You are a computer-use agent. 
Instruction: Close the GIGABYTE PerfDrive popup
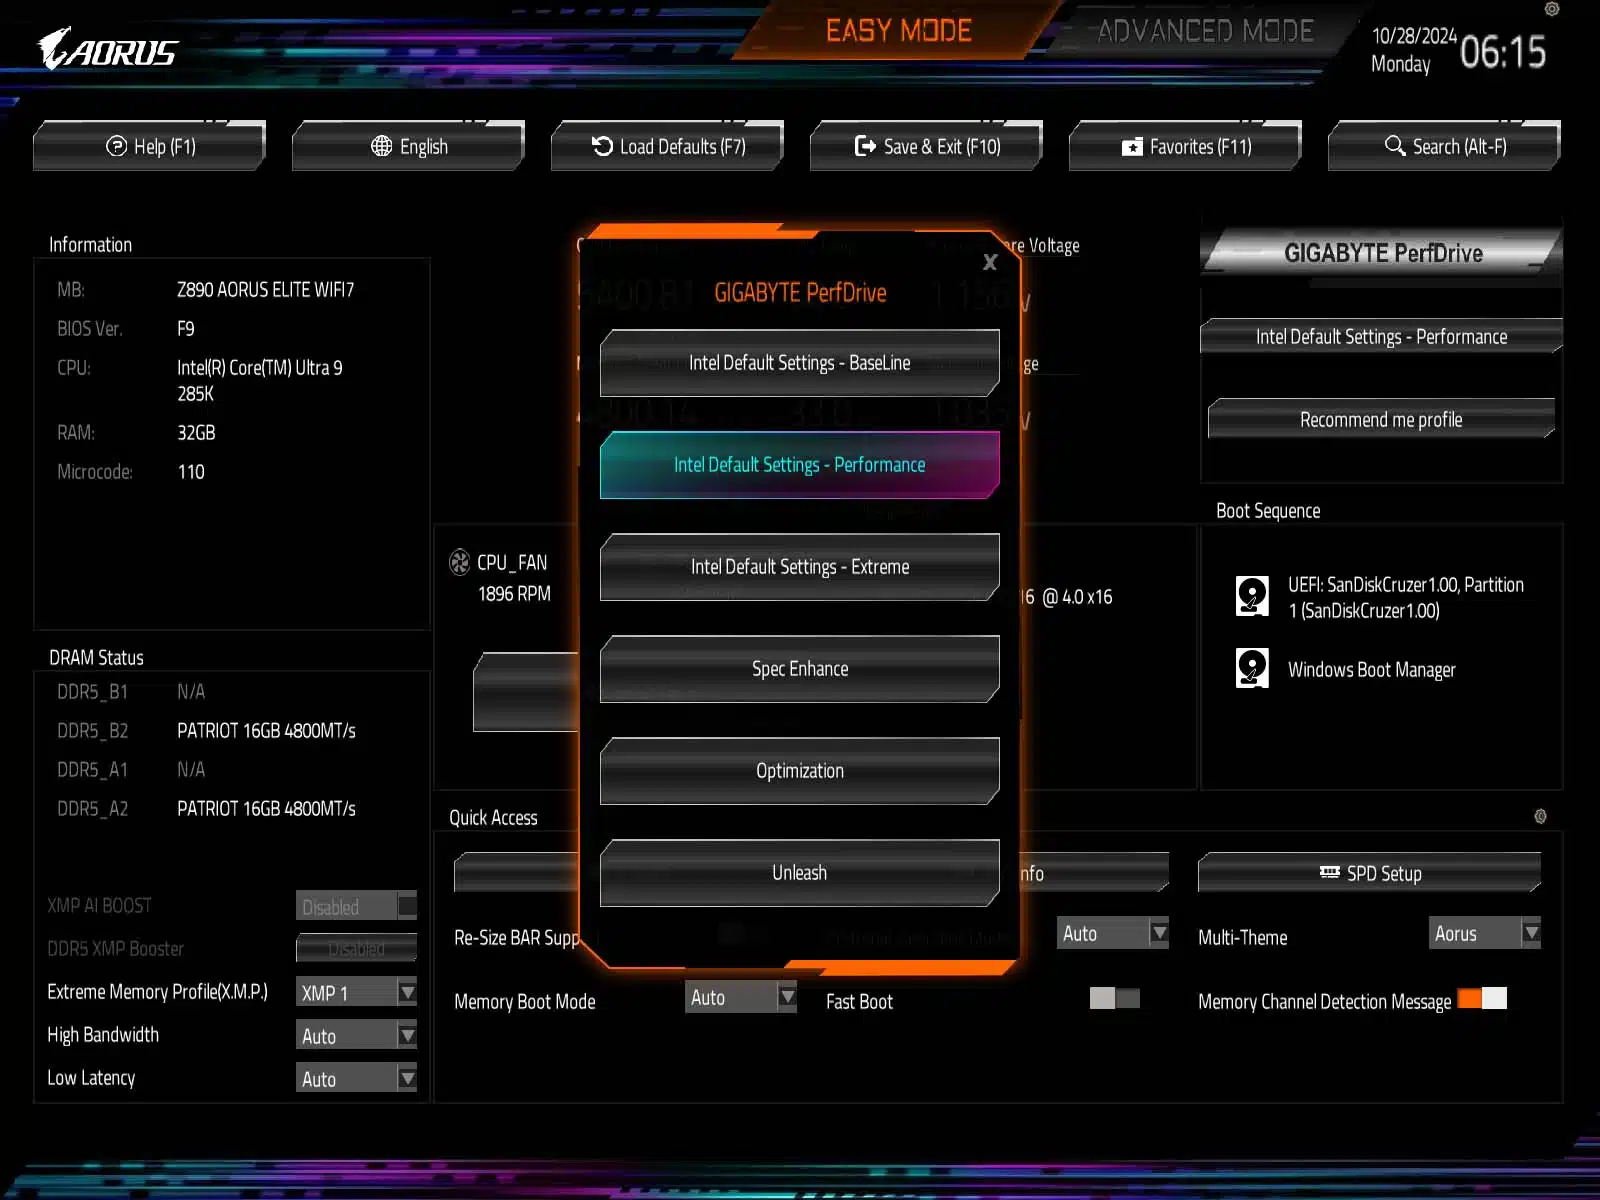990,262
